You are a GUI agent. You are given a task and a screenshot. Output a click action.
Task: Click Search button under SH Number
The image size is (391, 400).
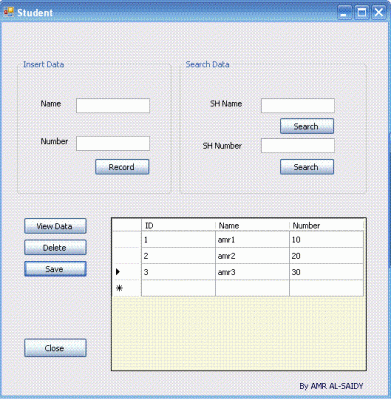coord(307,167)
